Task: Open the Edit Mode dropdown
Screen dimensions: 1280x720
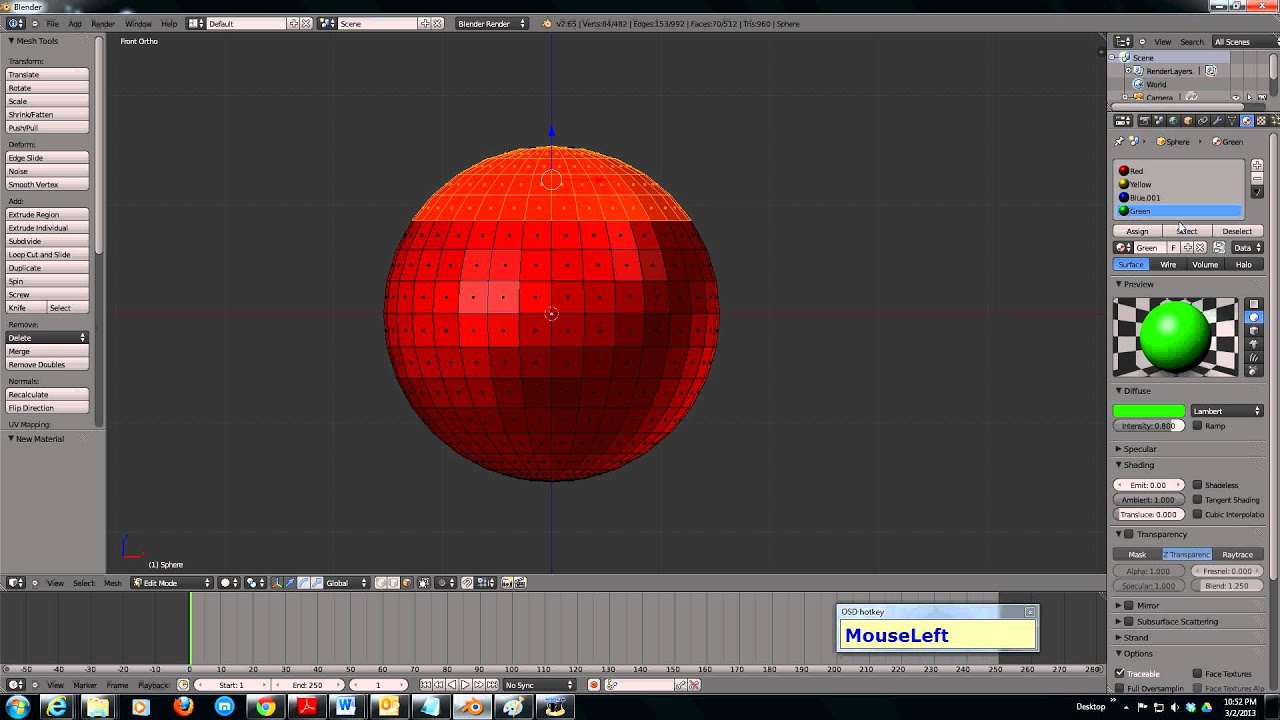Action: [x=172, y=583]
